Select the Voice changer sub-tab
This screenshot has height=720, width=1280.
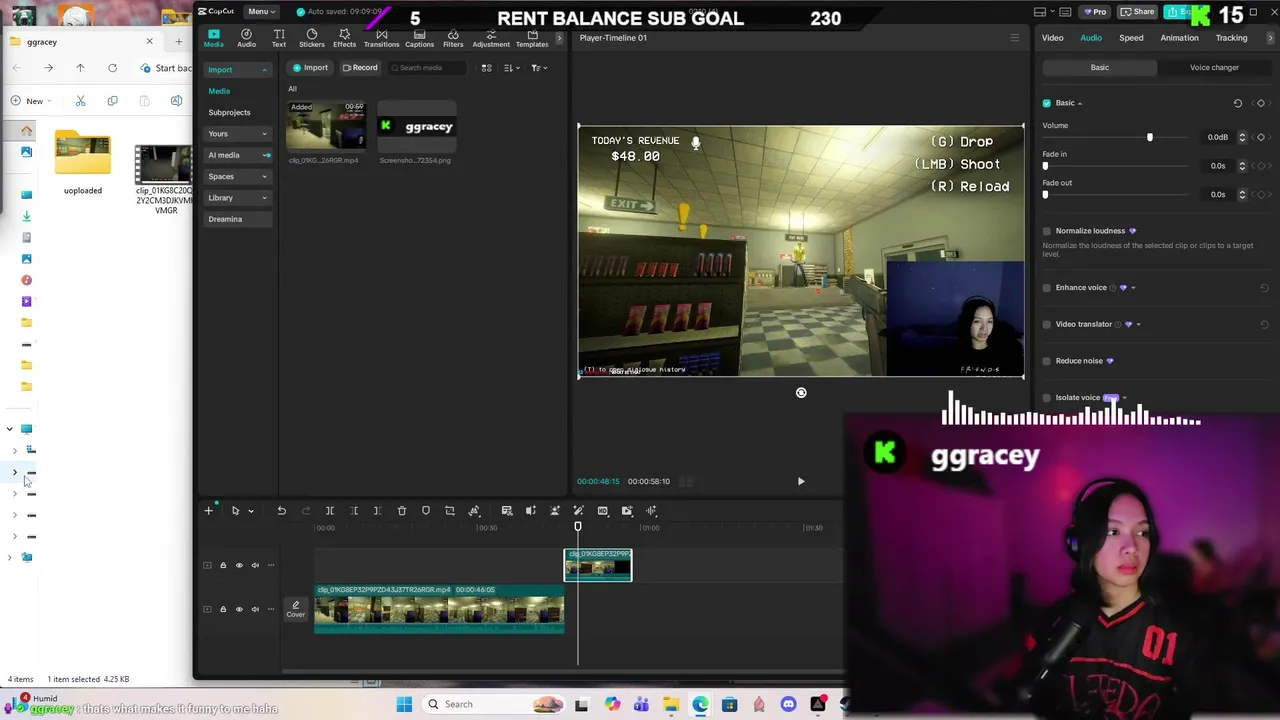click(1214, 67)
